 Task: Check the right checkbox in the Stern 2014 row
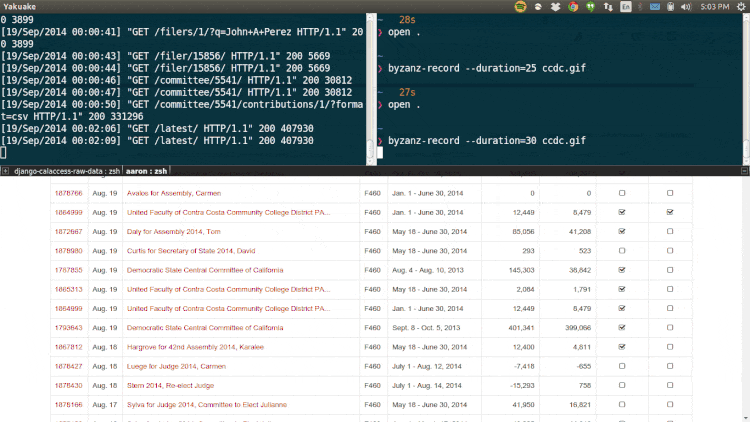[670, 385]
